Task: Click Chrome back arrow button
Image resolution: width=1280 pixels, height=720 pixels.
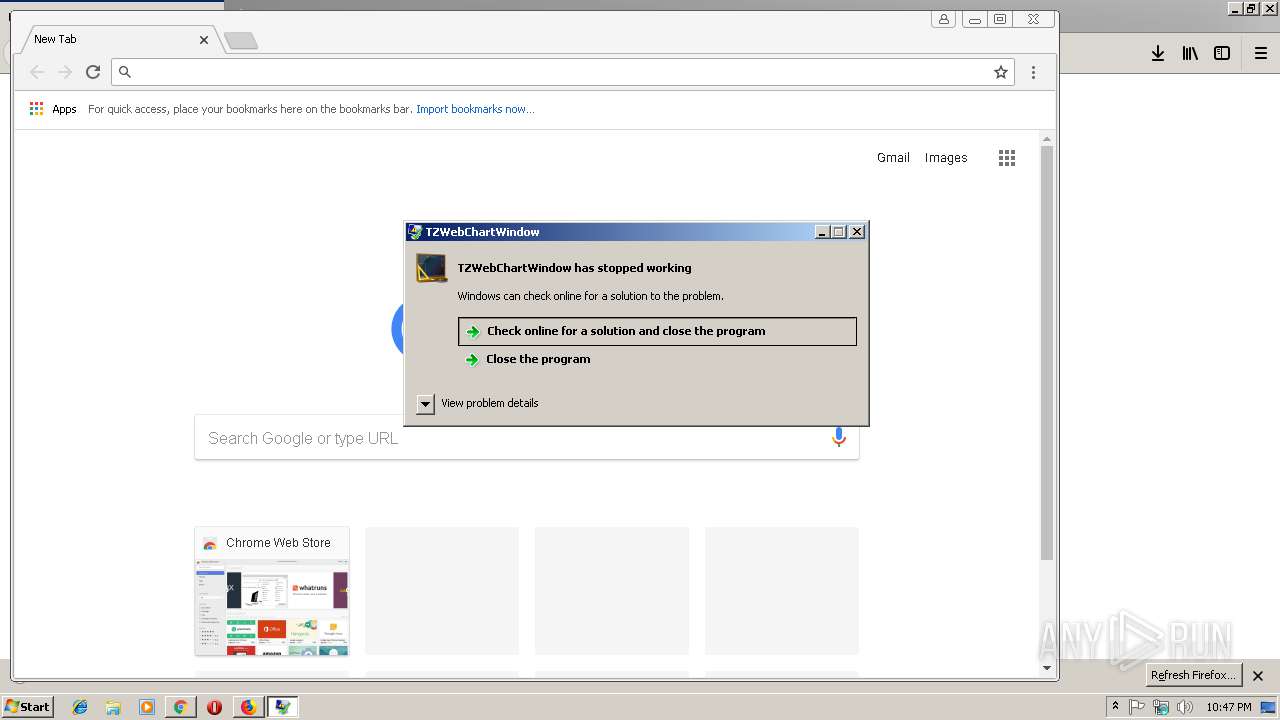Action: click(x=37, y=72)
